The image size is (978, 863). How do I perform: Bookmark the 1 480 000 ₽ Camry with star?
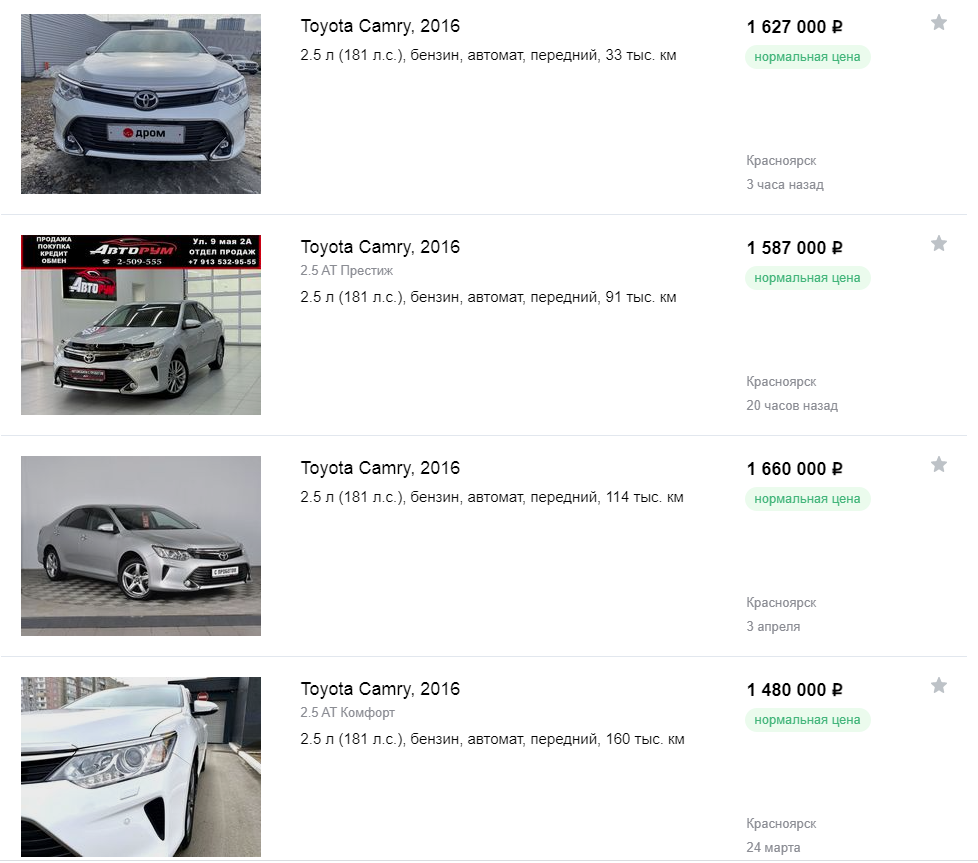(938, 686)
